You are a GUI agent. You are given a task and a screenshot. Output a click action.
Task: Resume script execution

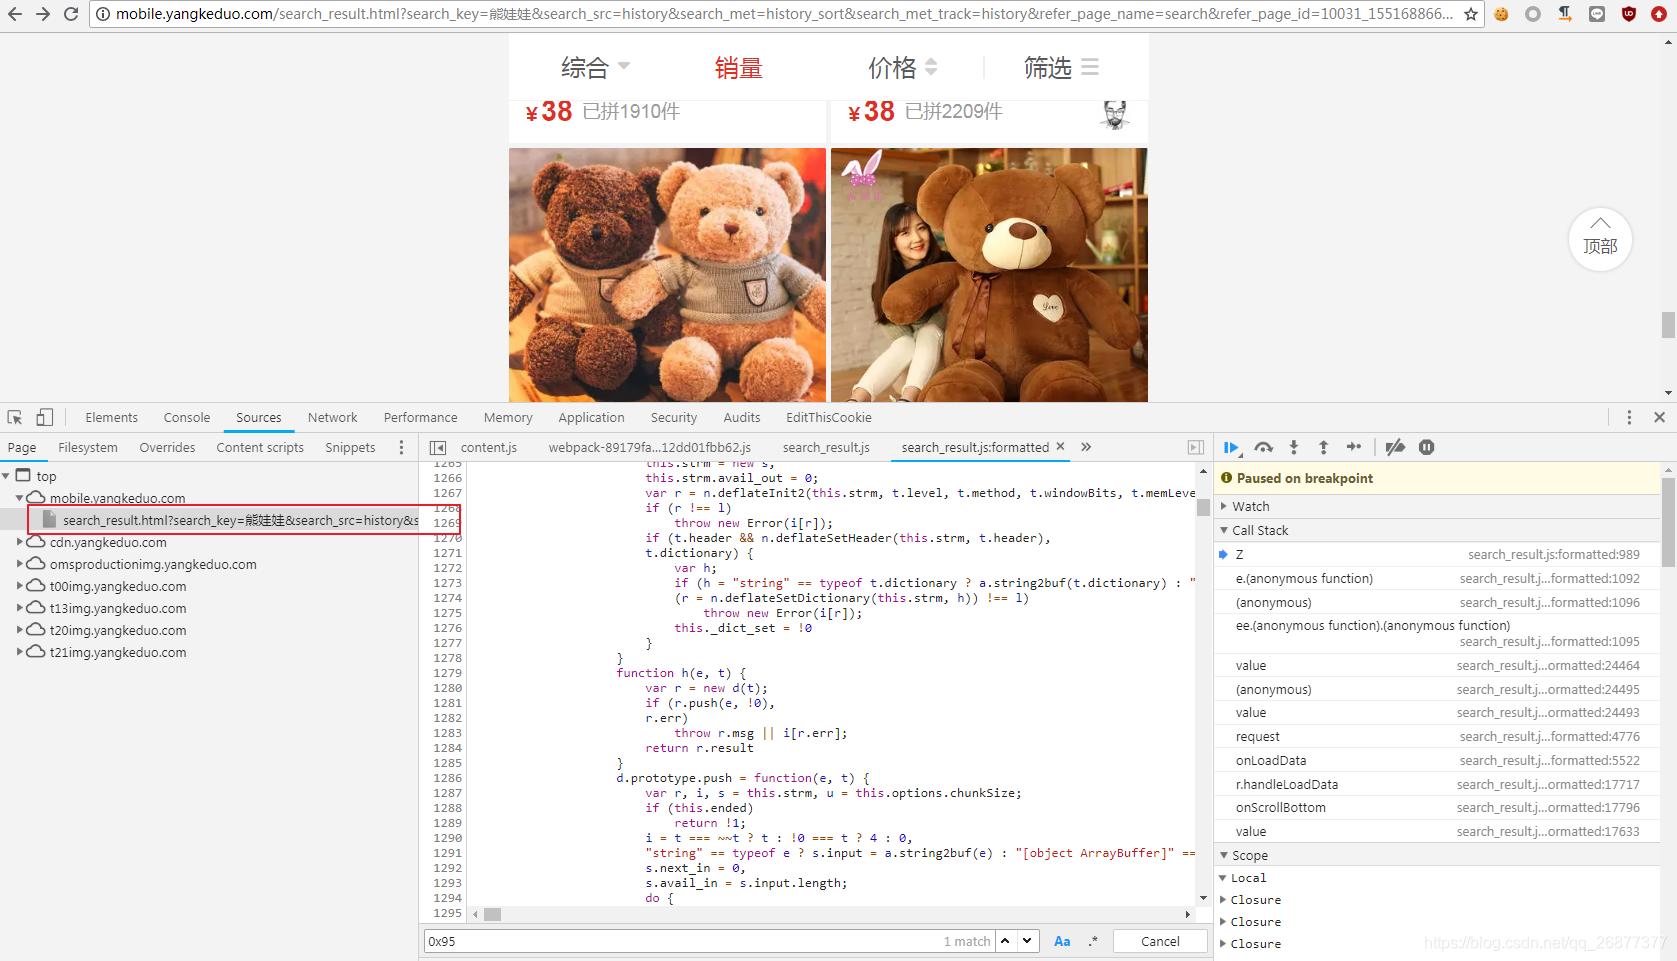[1232, 447]
